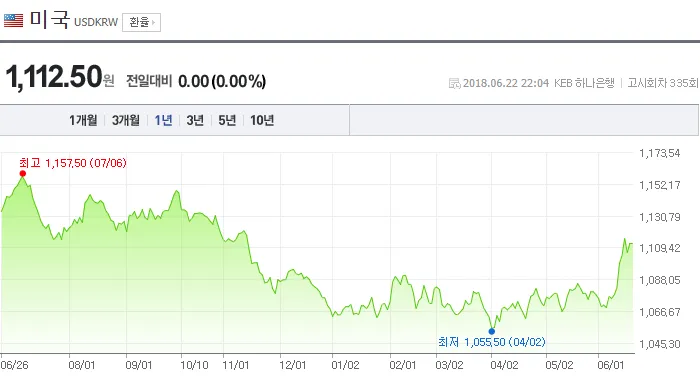Click the 2018.06.22 22:04 timestamp
Viewport: 700px width, 380px height.
(x=506, y=83)
